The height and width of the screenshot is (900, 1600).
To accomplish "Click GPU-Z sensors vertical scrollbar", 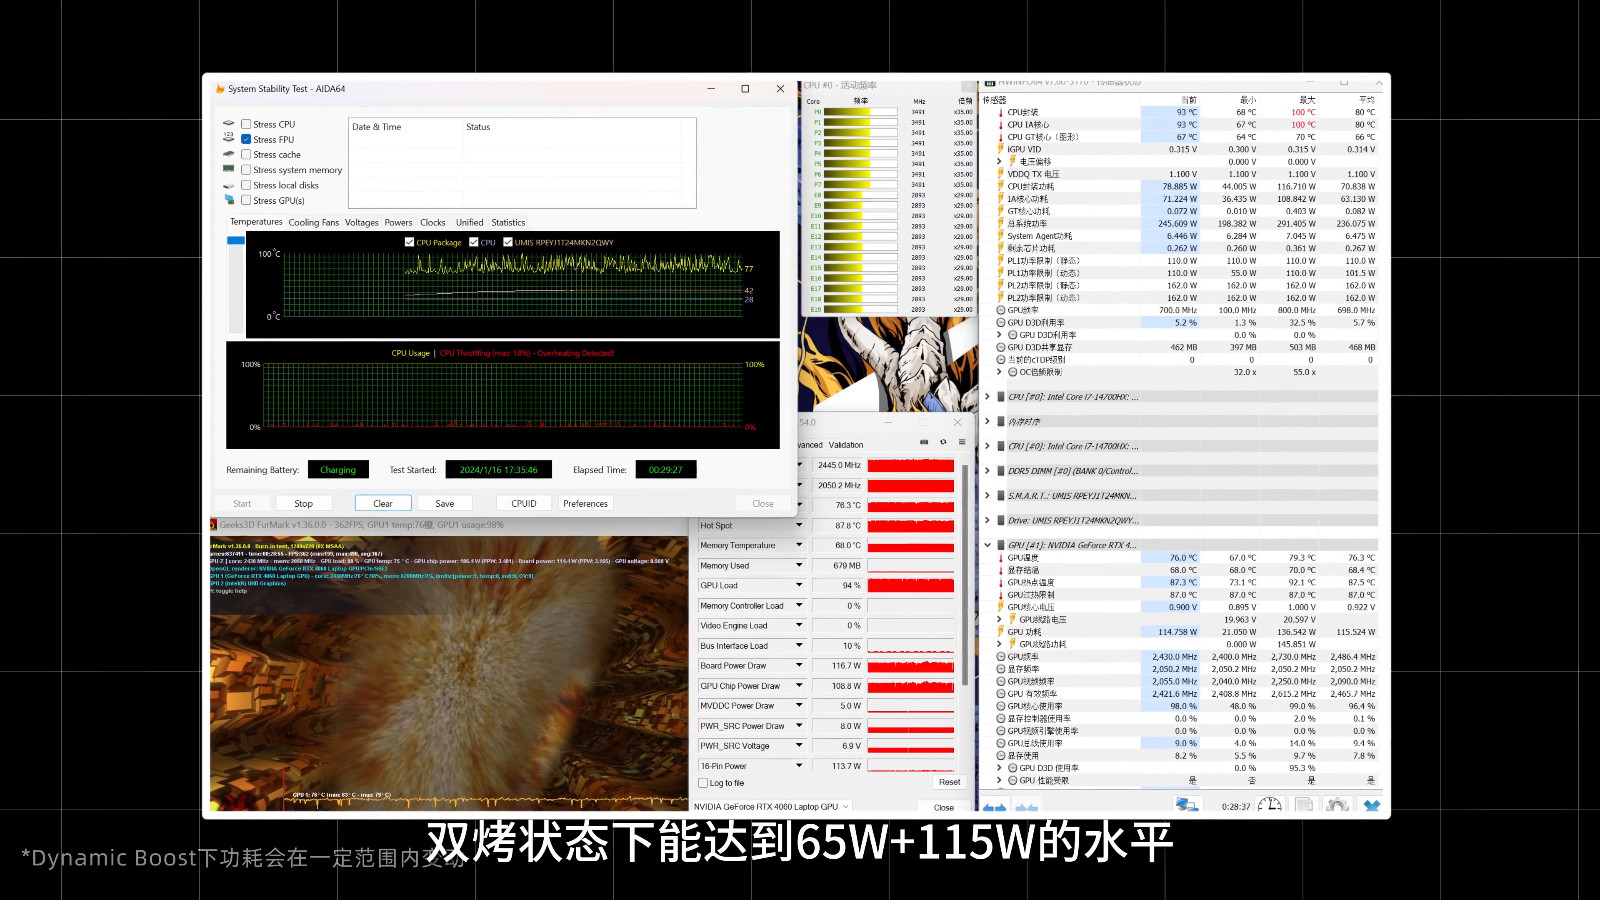I will tap(965, 575).
